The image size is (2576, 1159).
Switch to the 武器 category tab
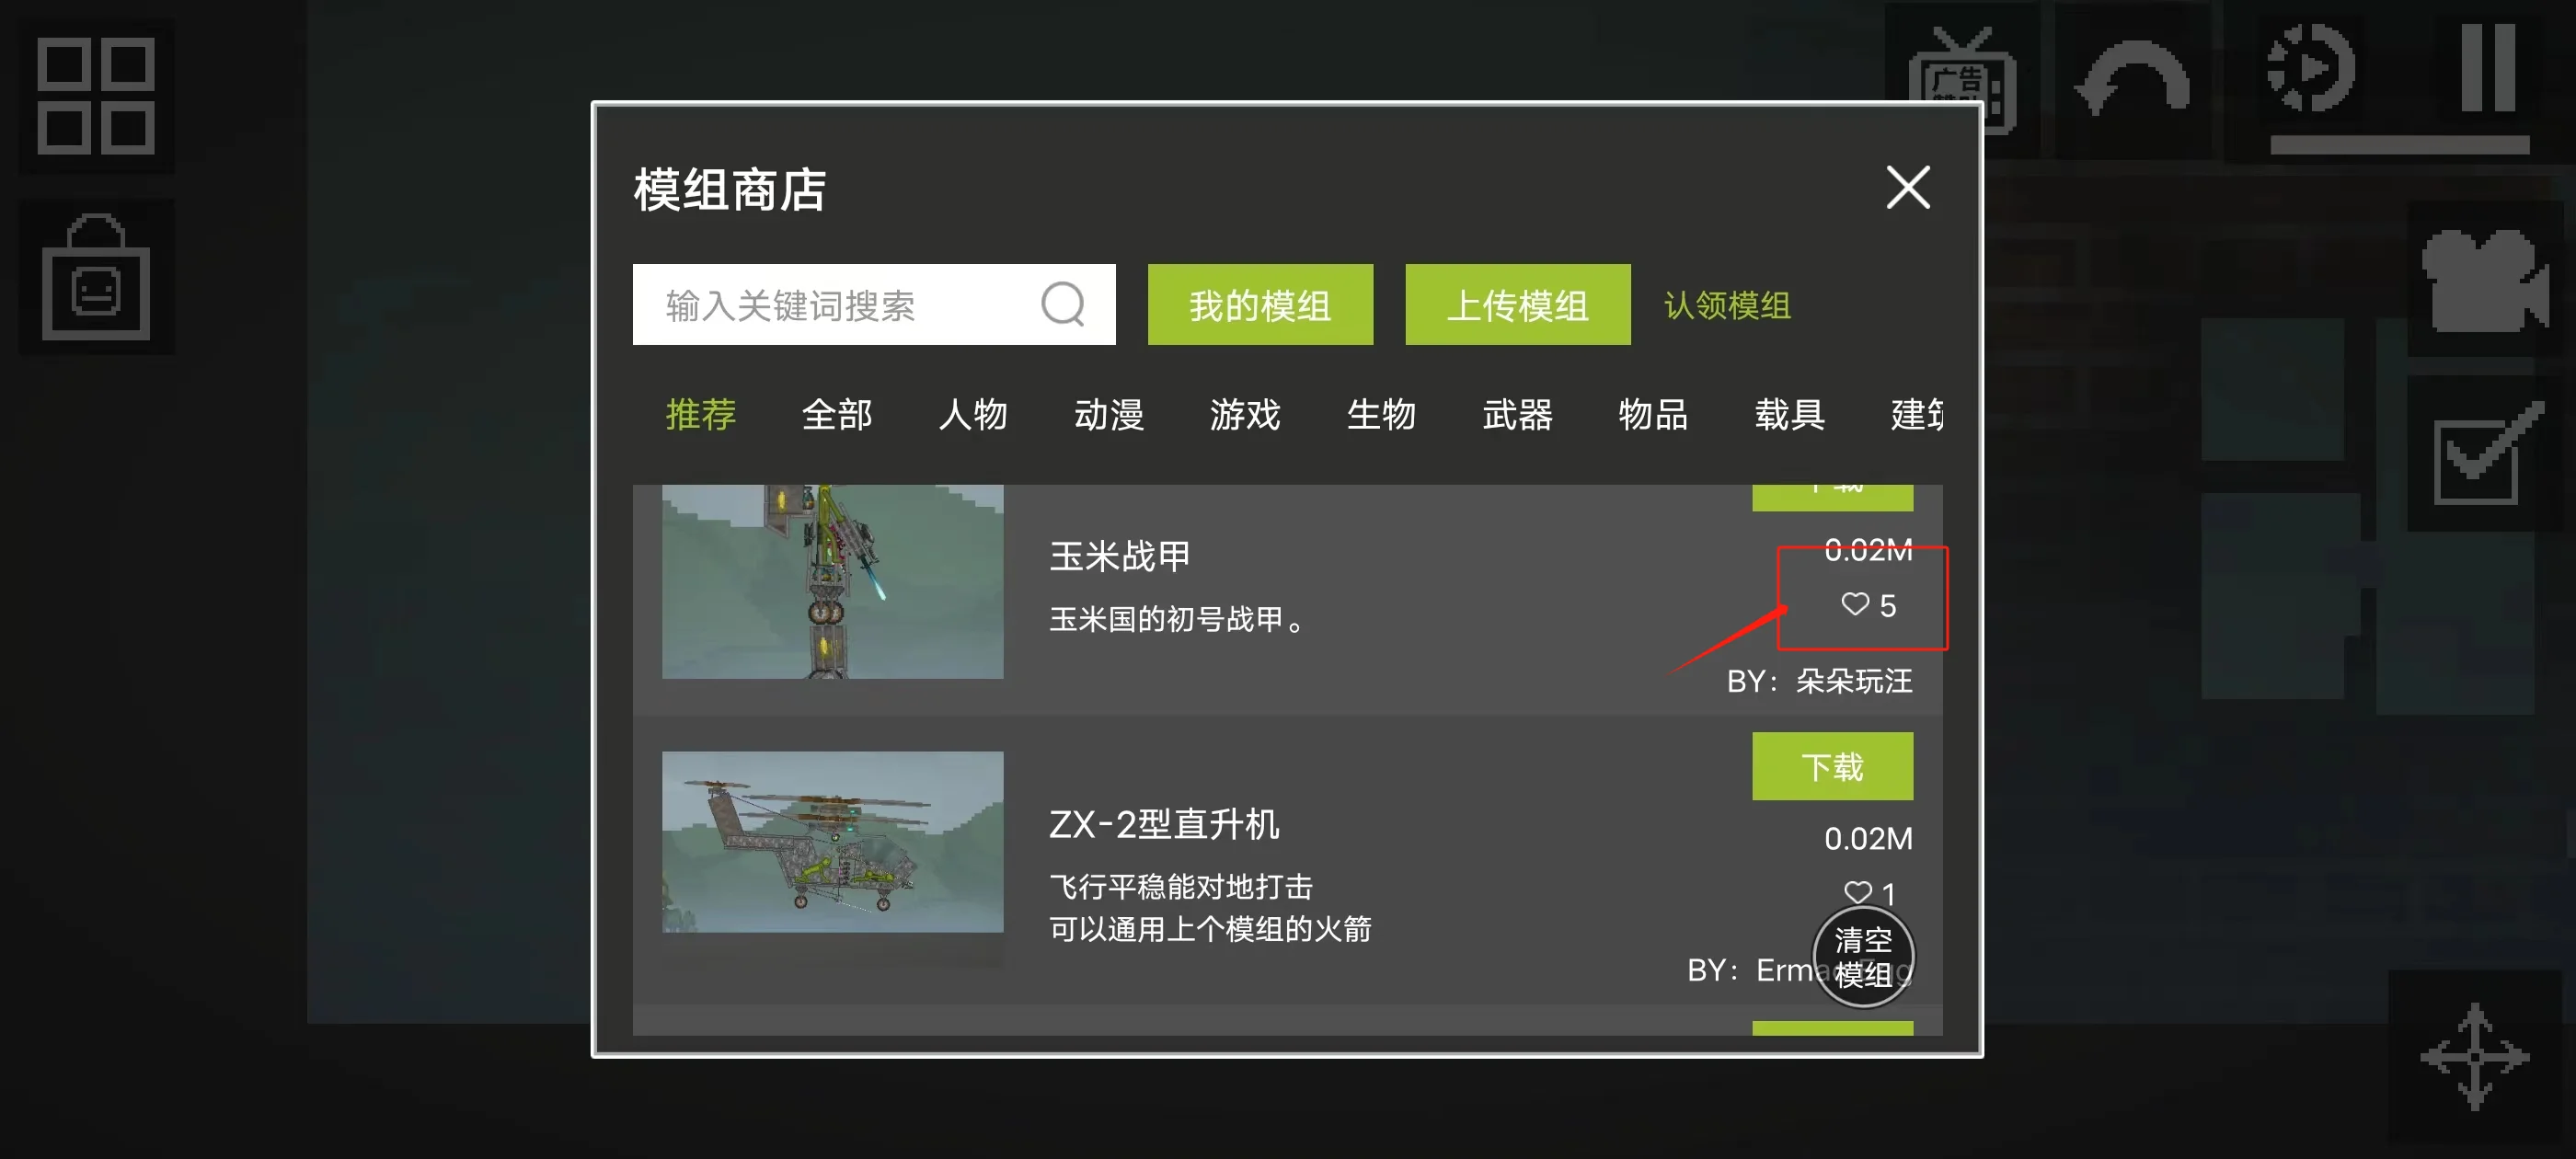tap(1517, 414)
